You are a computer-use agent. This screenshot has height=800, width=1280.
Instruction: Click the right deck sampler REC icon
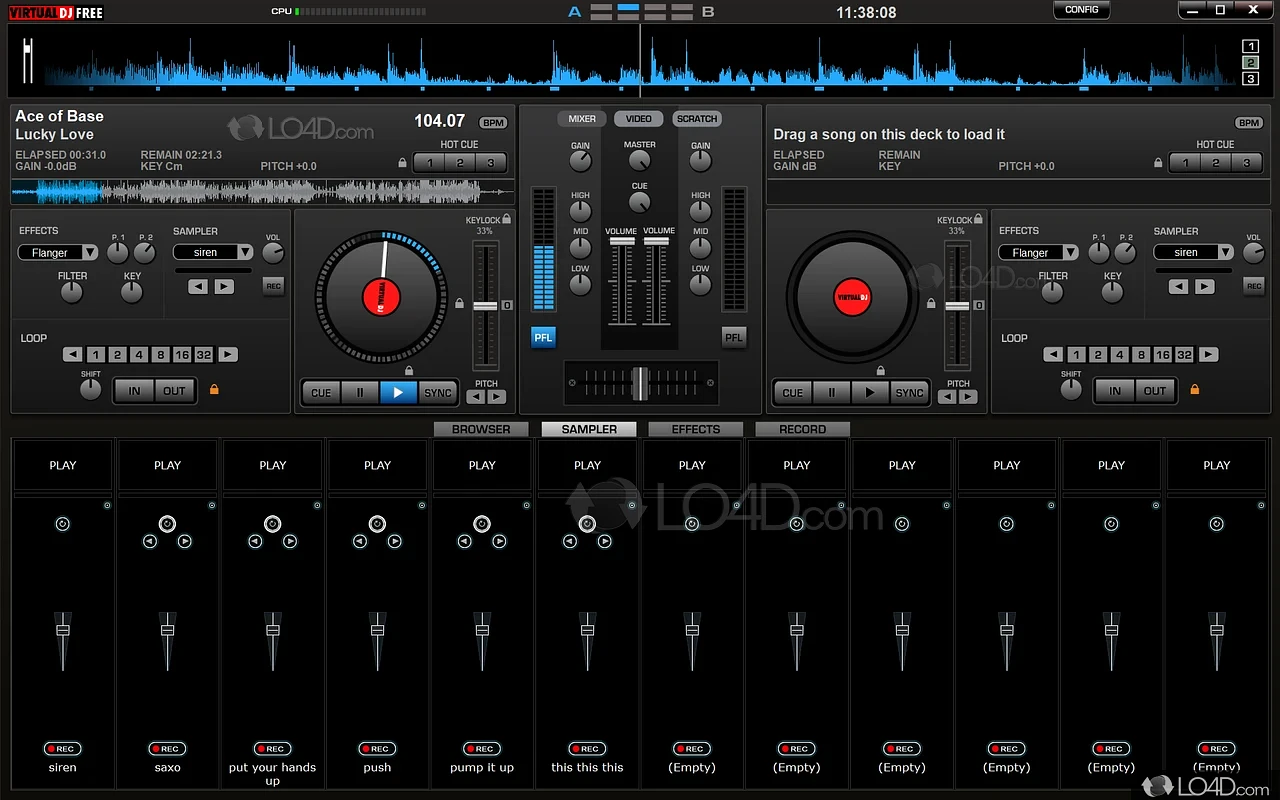1254,286
